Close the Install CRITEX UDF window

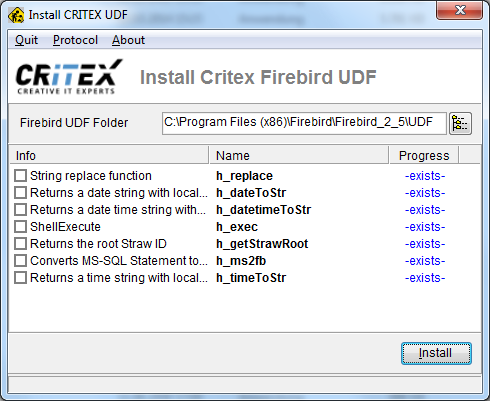pos(460,10)
